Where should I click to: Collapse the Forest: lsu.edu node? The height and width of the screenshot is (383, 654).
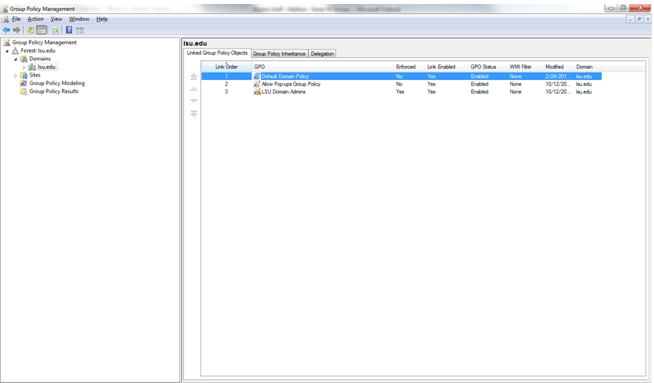point(7,51)
